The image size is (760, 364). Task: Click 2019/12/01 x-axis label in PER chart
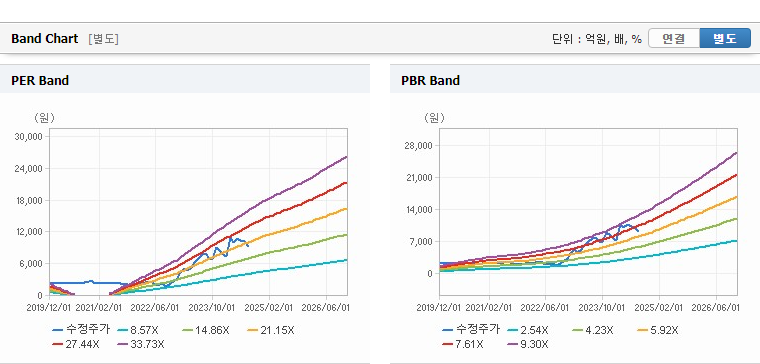[x=49, y=308]
